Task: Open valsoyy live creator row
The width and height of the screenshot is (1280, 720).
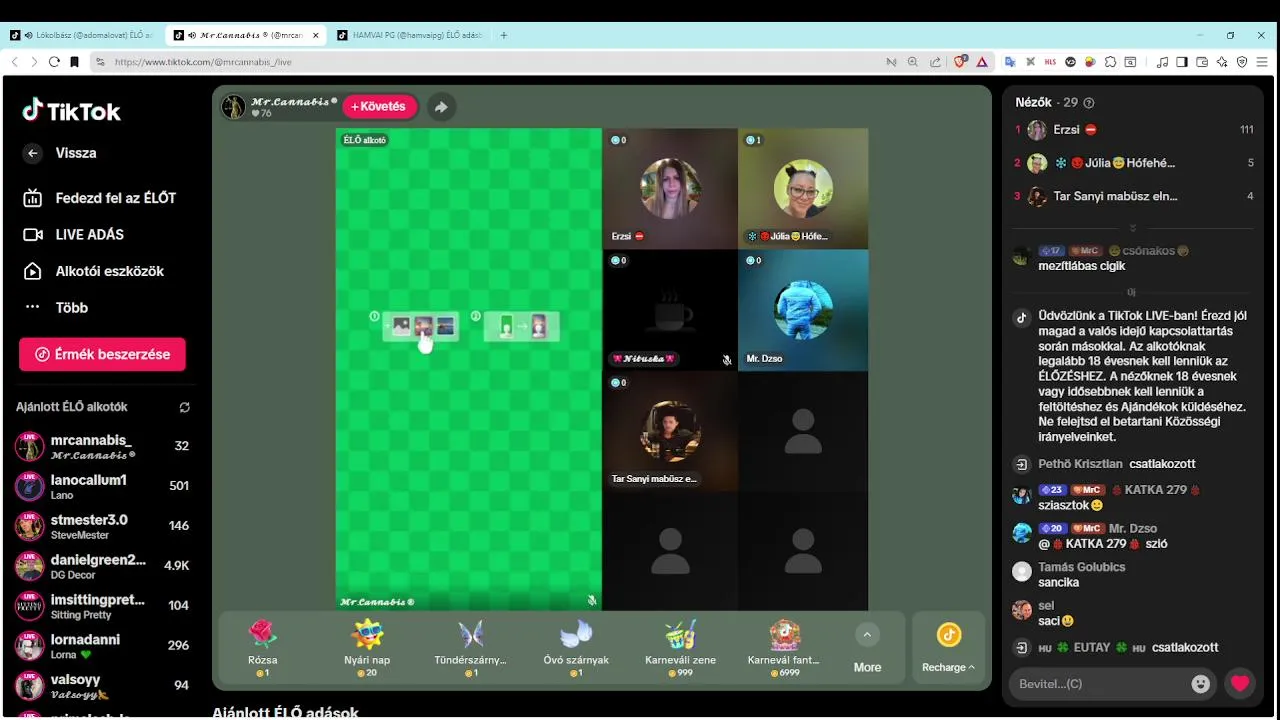Action: [102, 686]
